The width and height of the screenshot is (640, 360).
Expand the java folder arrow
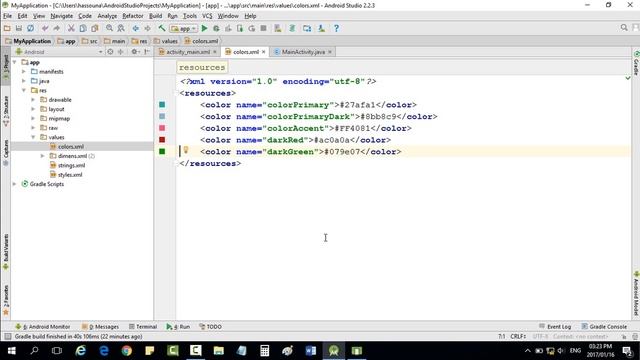pos(24,81)
